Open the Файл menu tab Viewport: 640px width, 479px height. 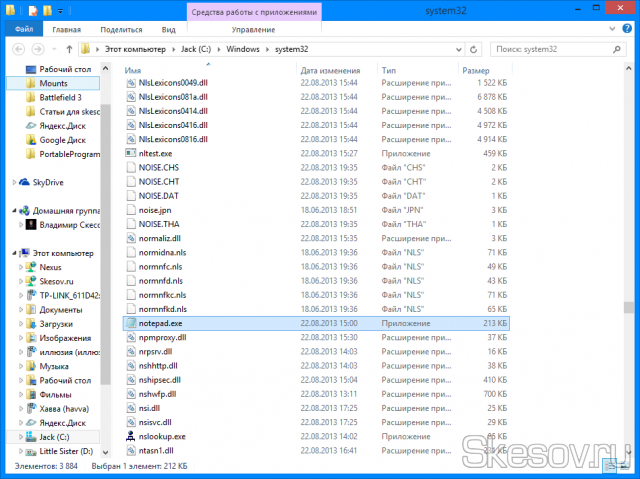pyautogui.click(x=23, y=30)
